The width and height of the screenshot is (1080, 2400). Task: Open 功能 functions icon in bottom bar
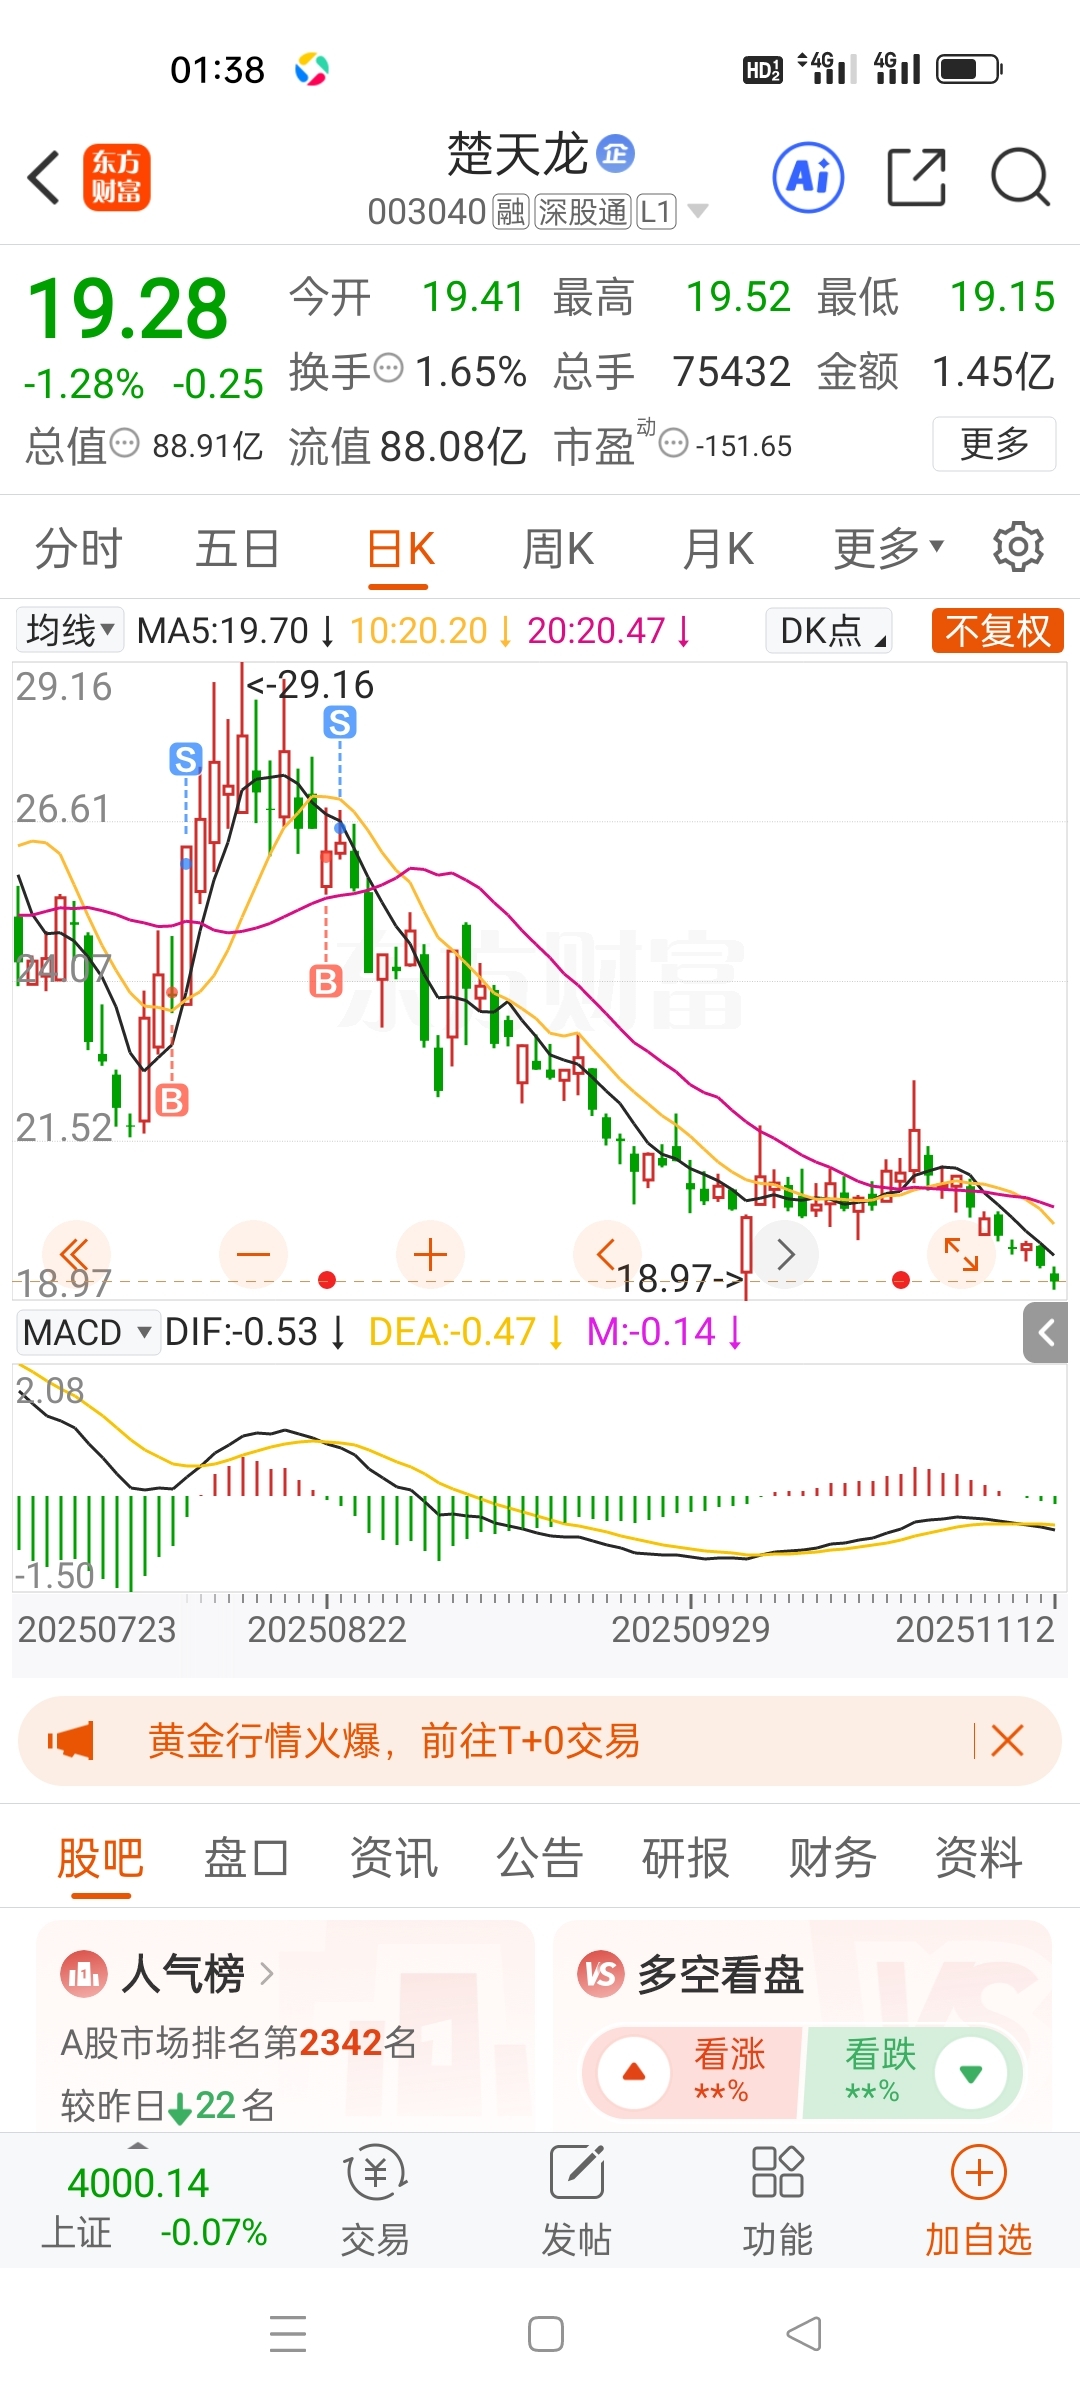[778, 2201]
